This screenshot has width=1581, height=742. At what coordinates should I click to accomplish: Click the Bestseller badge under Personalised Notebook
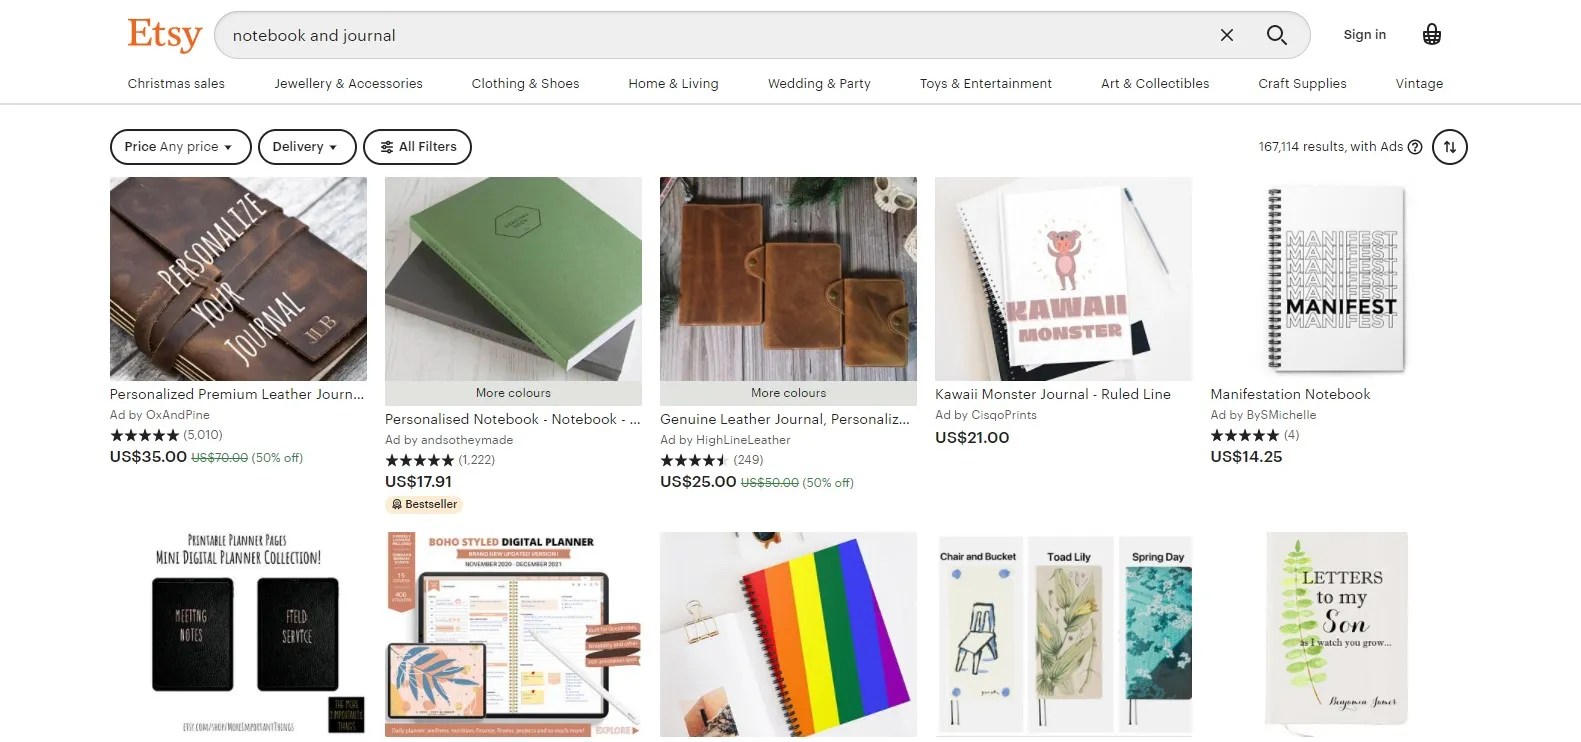point(424,504)
